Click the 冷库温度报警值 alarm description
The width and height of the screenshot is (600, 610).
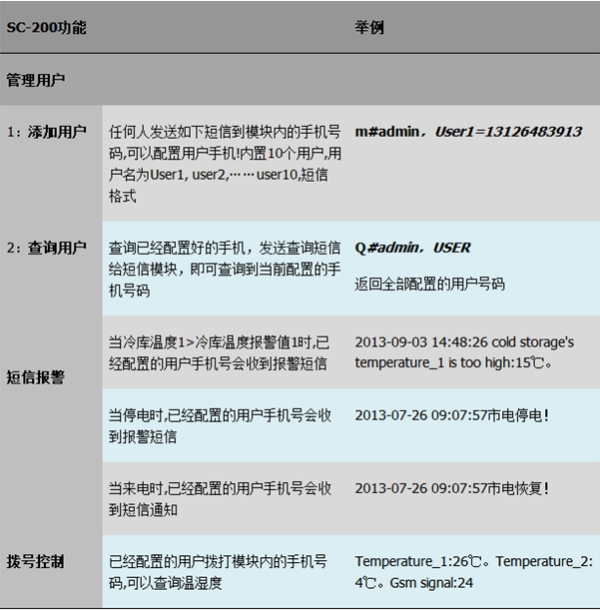(224, 352)
